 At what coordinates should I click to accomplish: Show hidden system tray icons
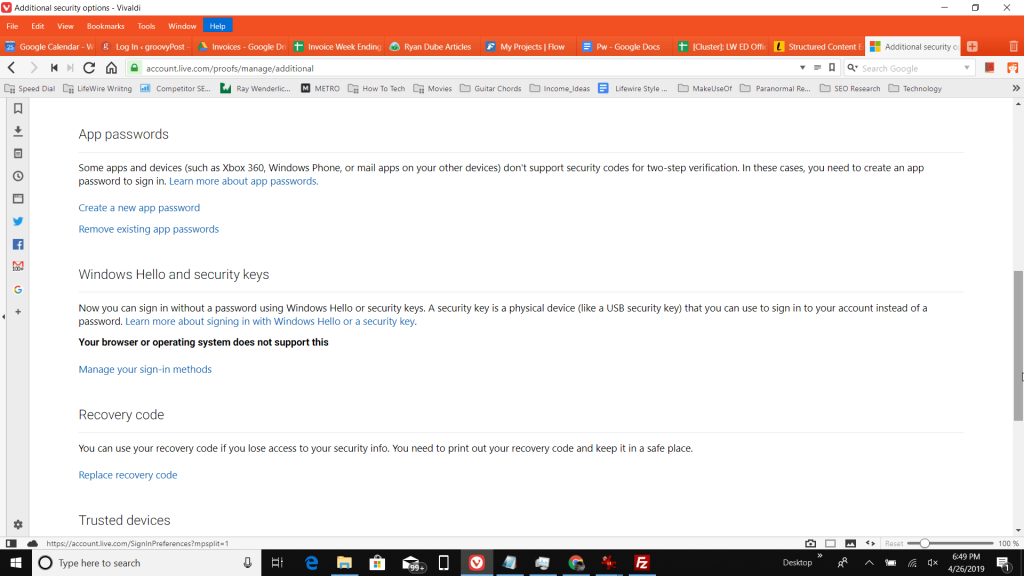[x=869, y=563]
